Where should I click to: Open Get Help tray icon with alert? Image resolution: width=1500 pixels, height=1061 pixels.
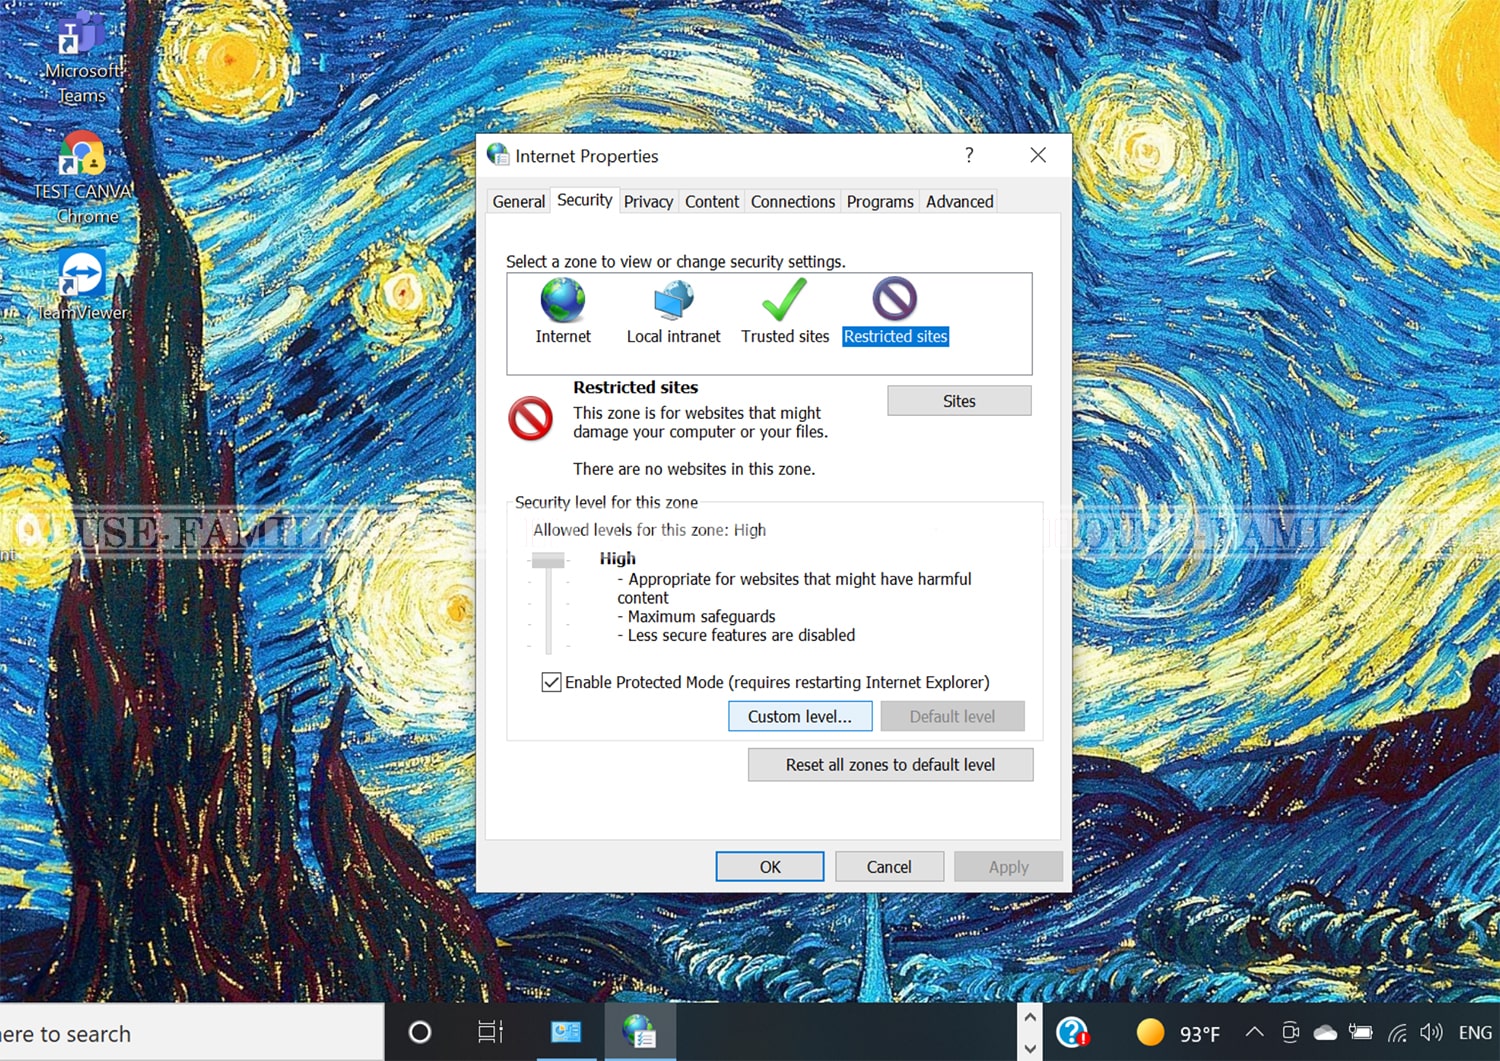coord(1072,1032)
